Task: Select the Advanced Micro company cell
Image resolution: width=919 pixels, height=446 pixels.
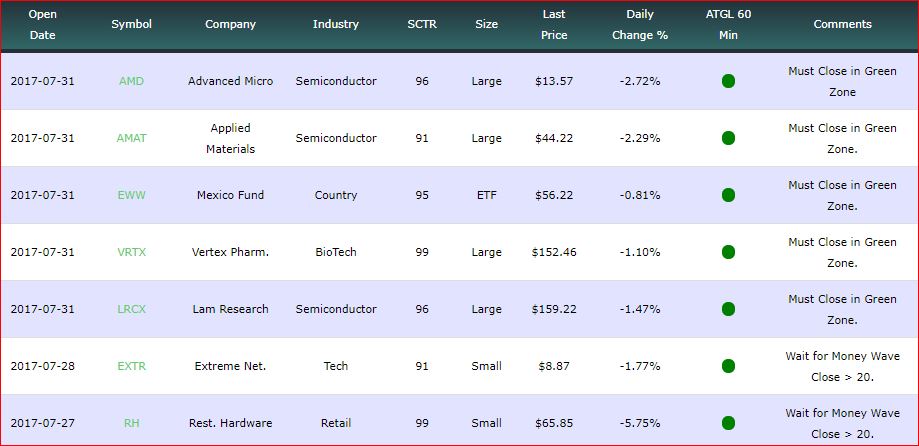Action: point(230,81)
